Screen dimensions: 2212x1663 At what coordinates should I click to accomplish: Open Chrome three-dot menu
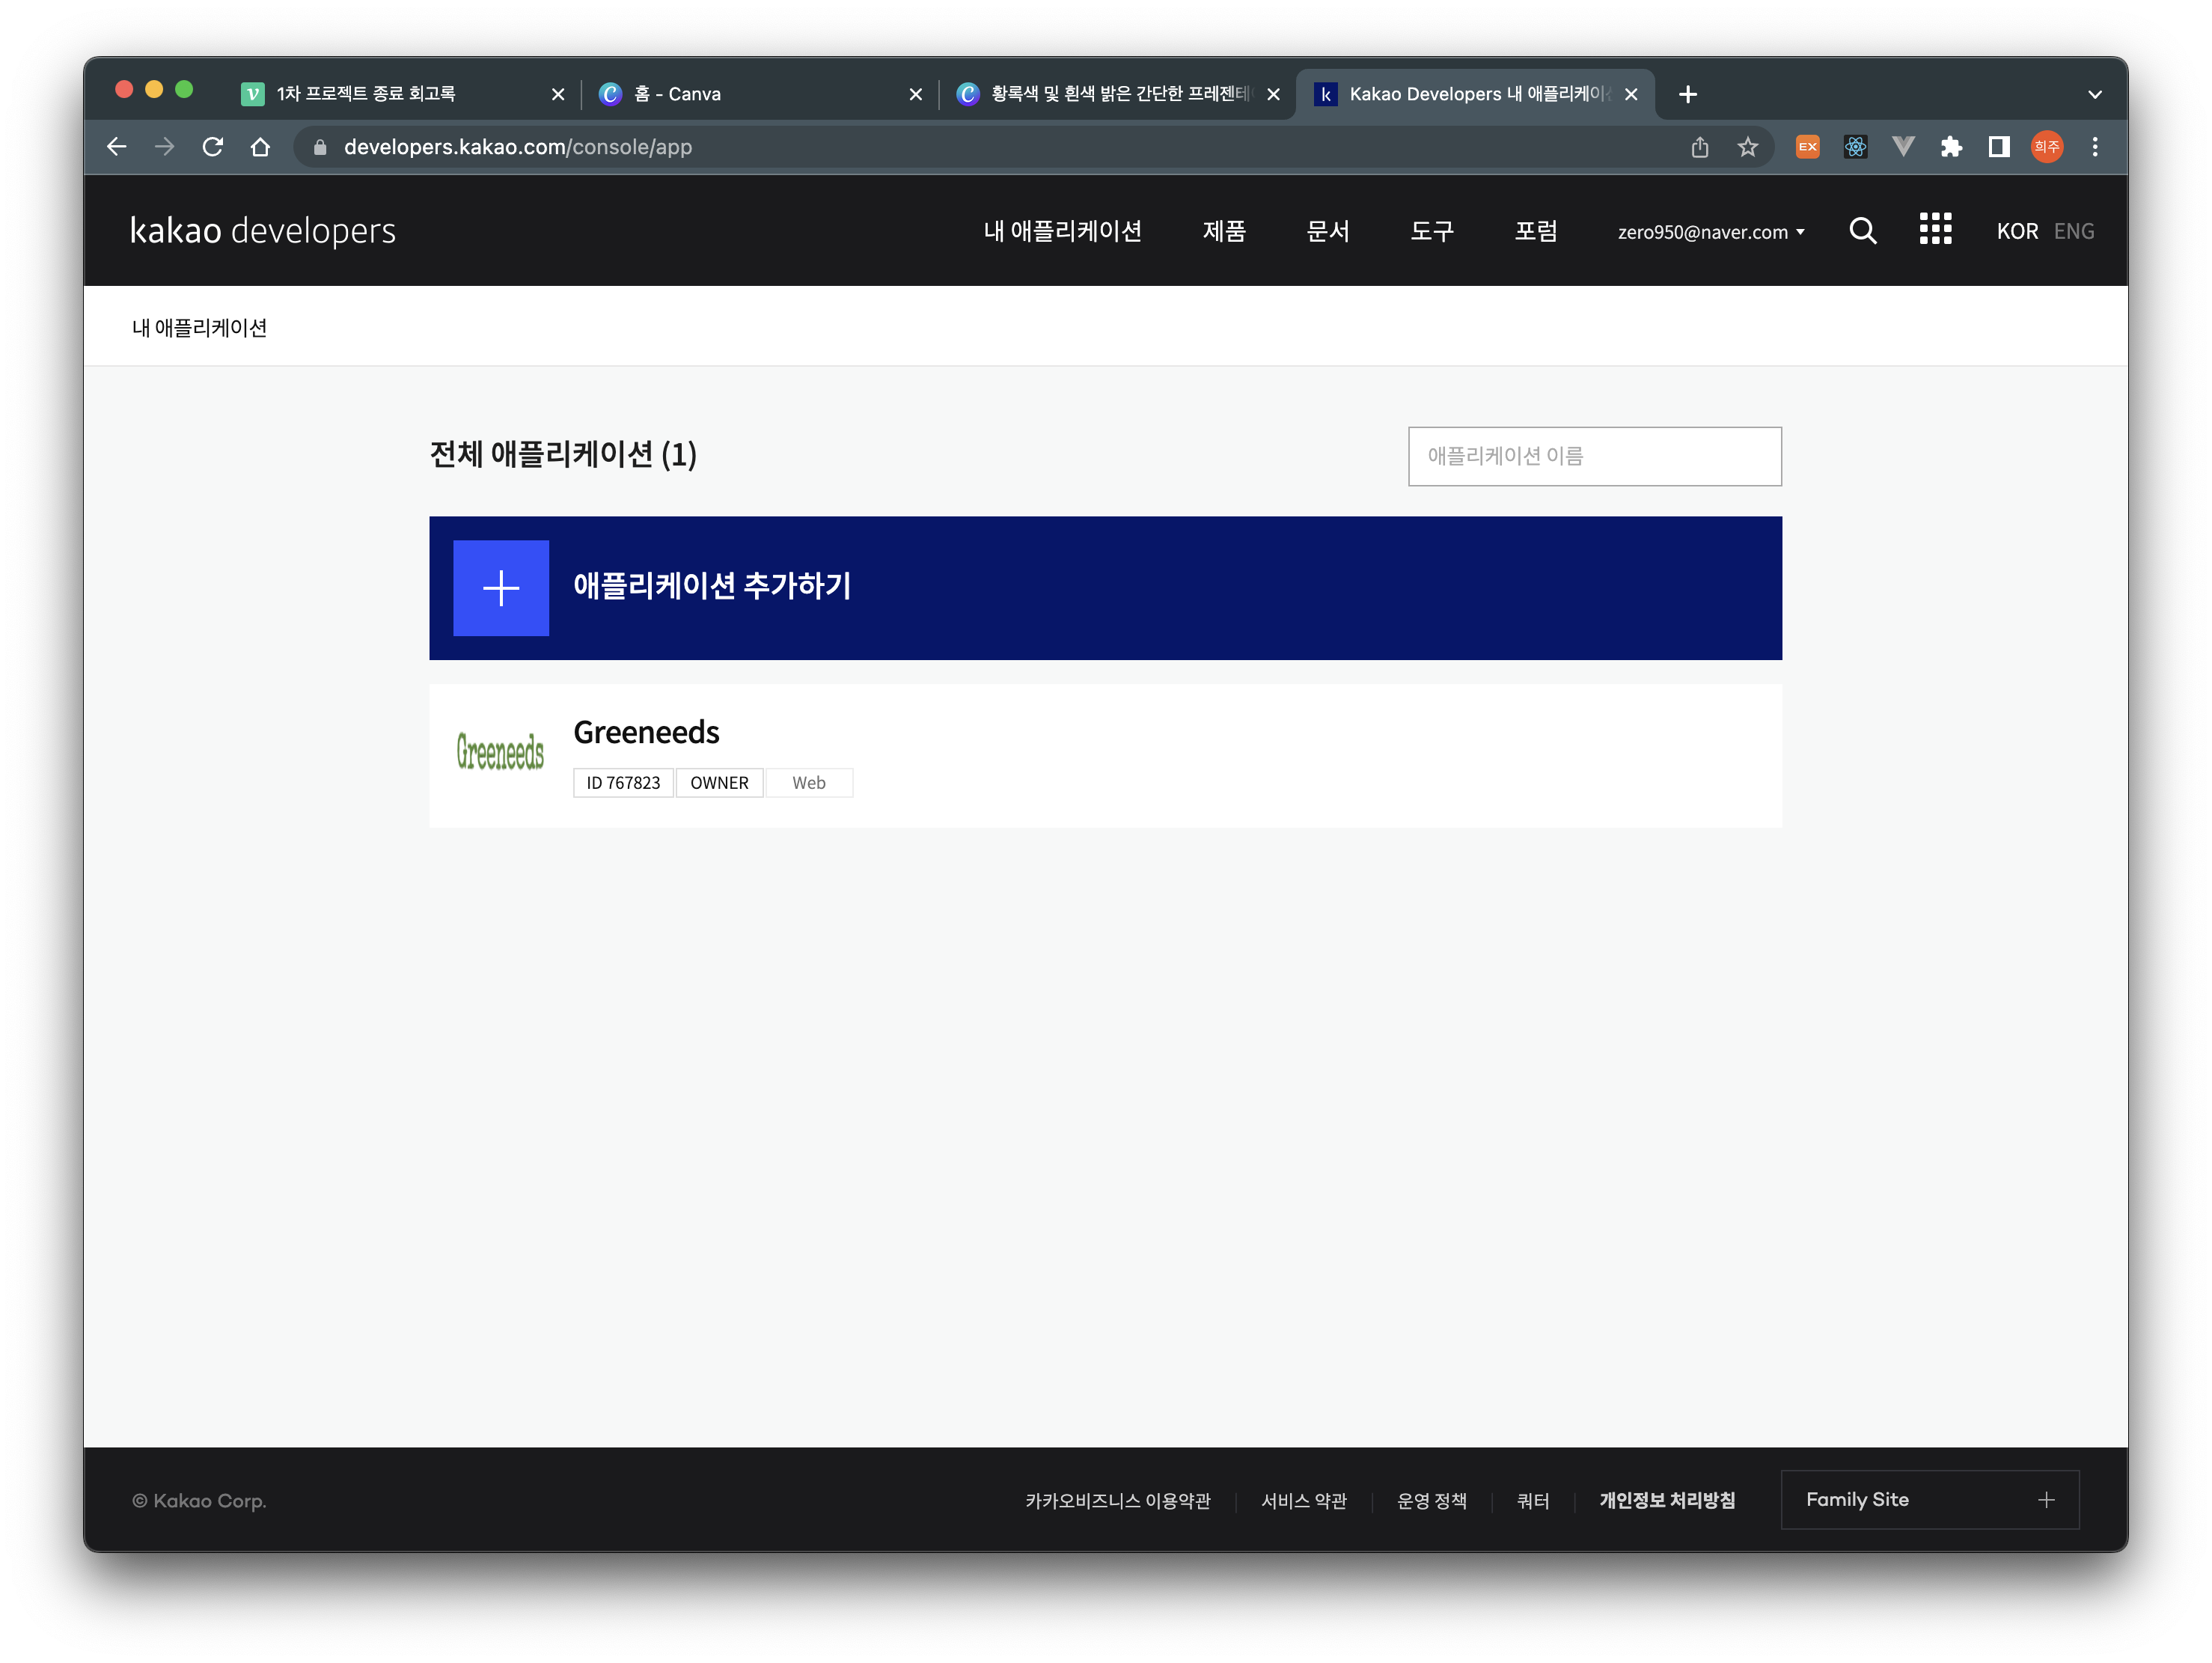2095,147
